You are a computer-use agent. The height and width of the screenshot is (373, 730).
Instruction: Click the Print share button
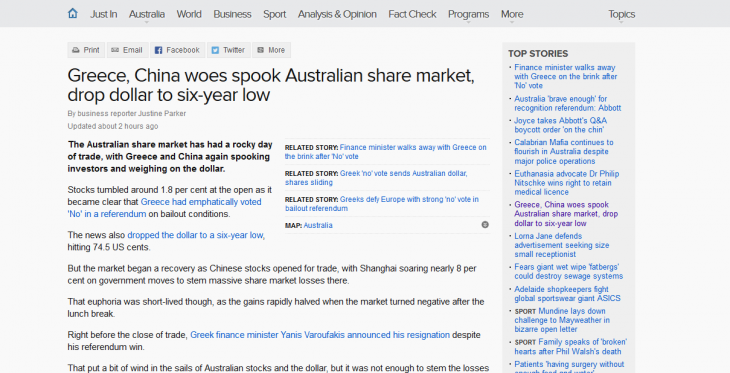tap(86, 50)
